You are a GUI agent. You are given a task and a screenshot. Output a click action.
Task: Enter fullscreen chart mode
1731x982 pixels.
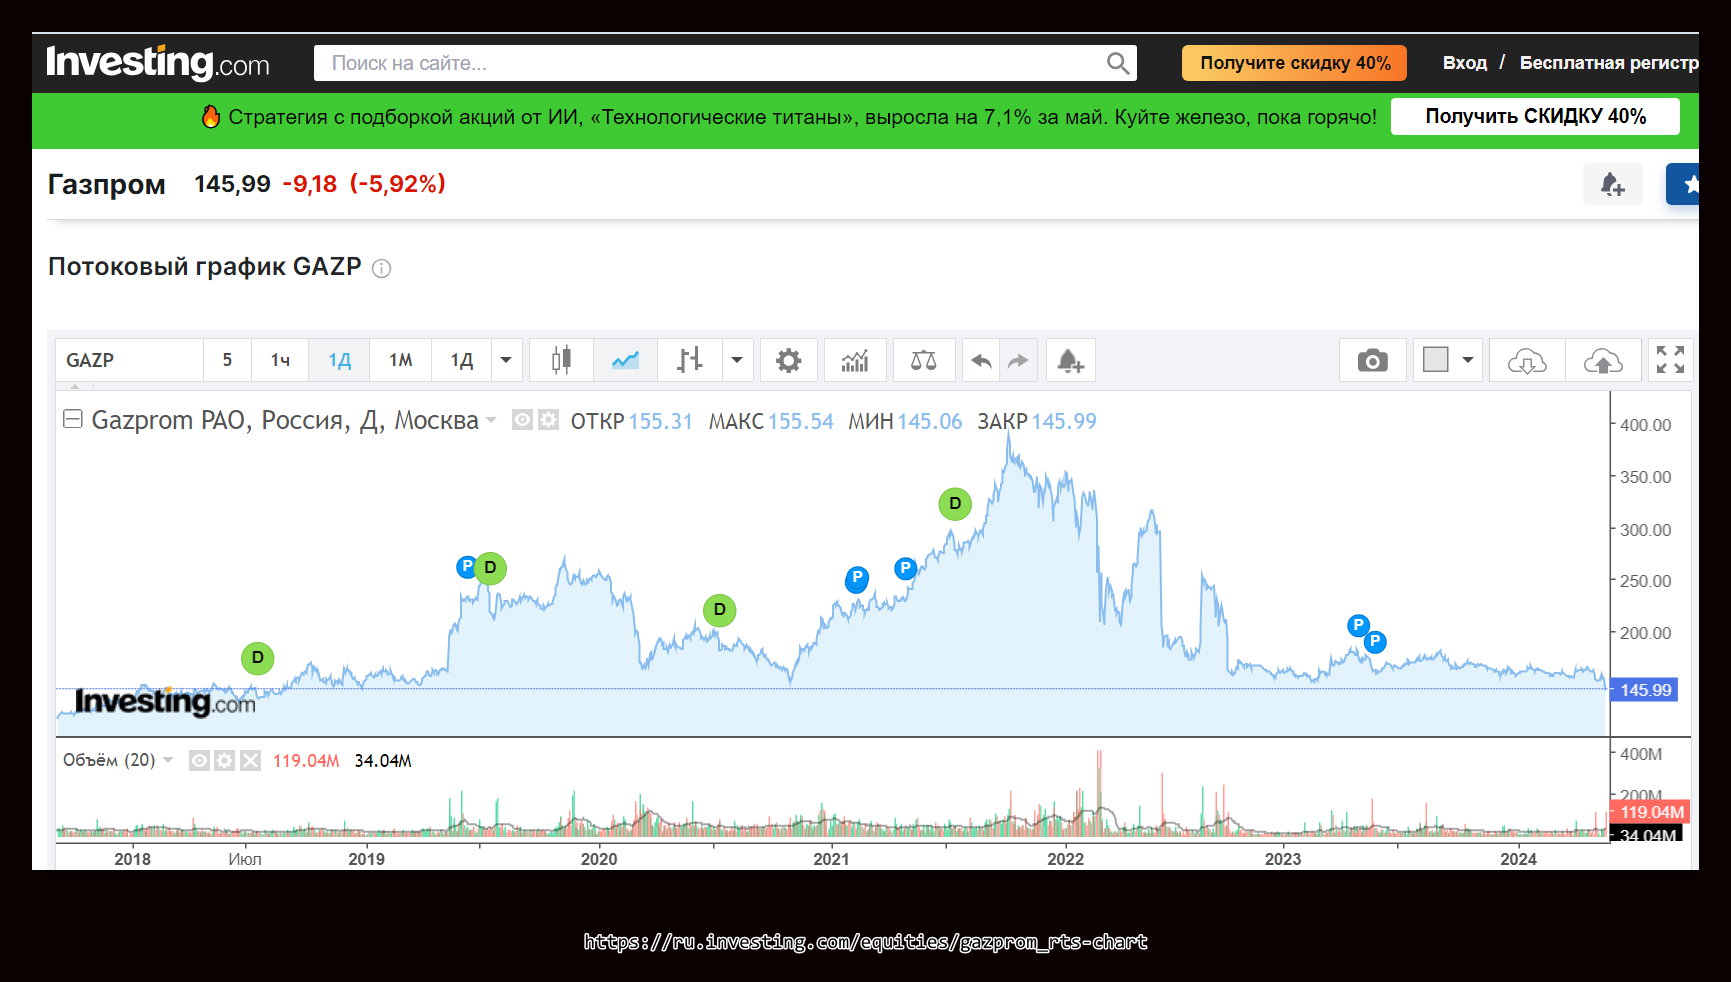[x=1670, y=360]
